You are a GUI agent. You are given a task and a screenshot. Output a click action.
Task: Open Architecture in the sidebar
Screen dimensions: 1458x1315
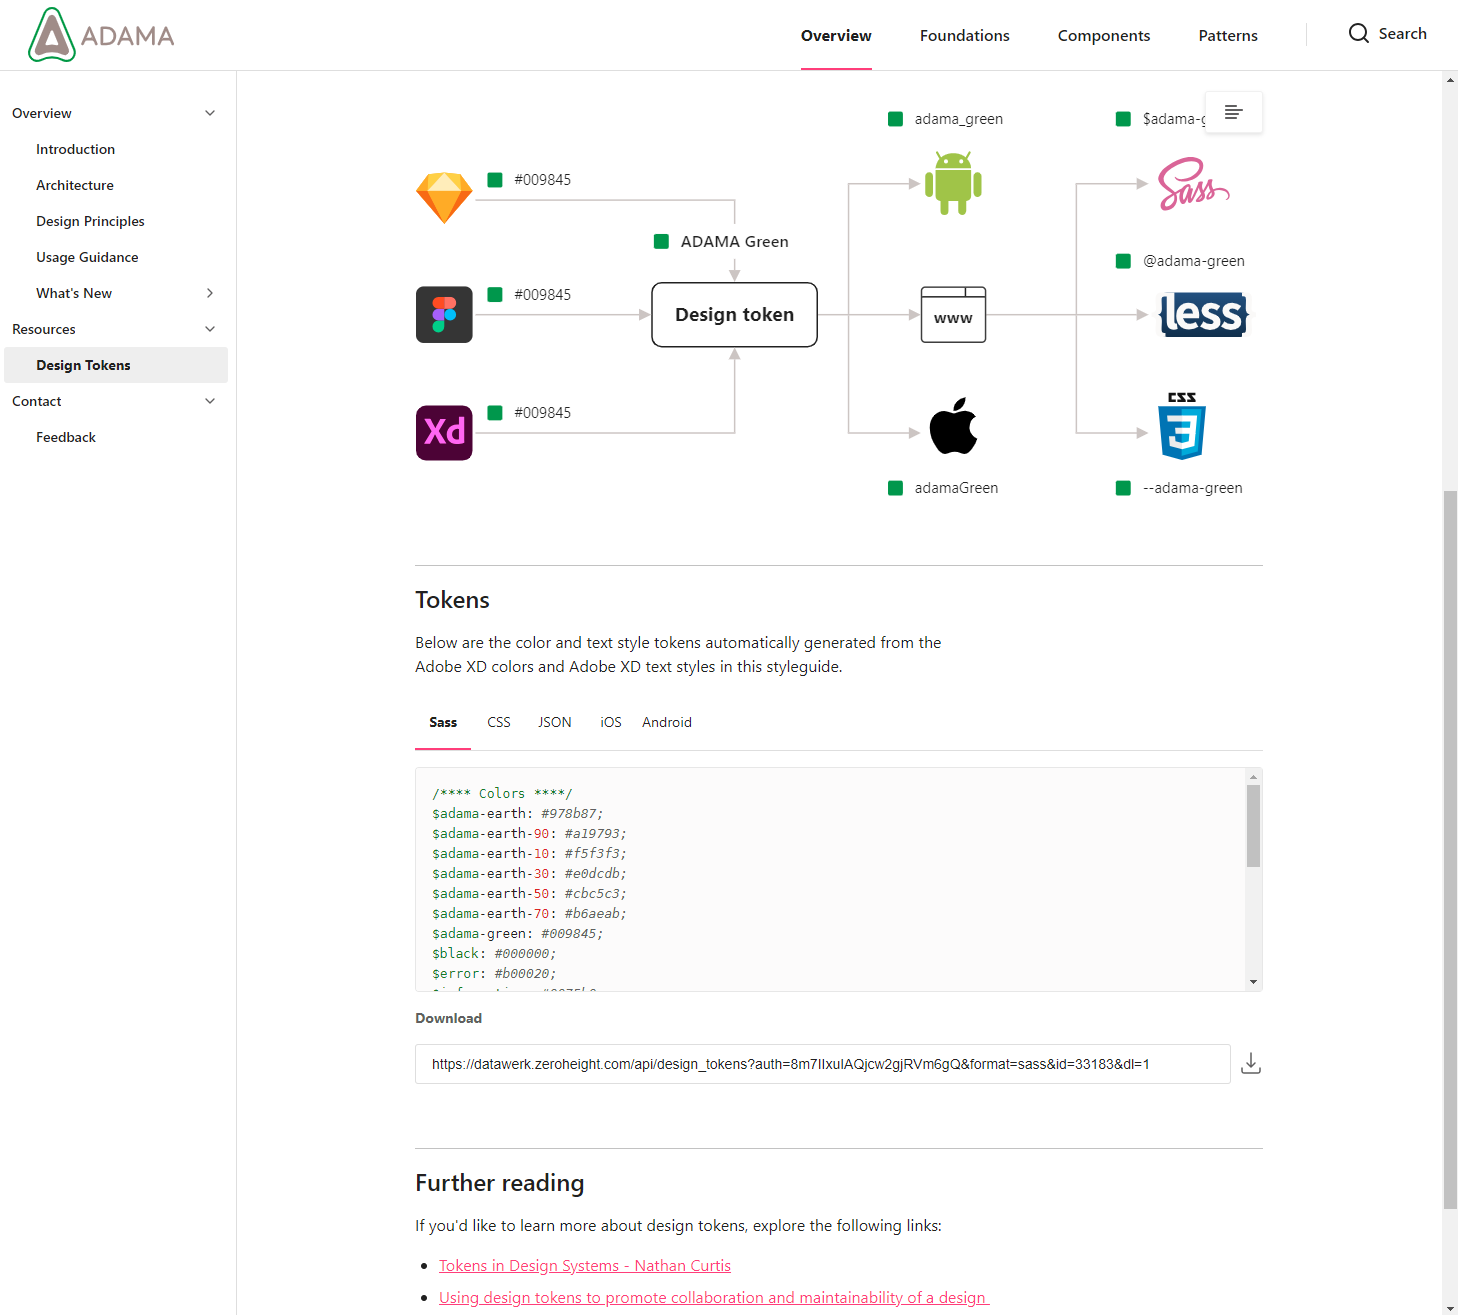[75, 185]
